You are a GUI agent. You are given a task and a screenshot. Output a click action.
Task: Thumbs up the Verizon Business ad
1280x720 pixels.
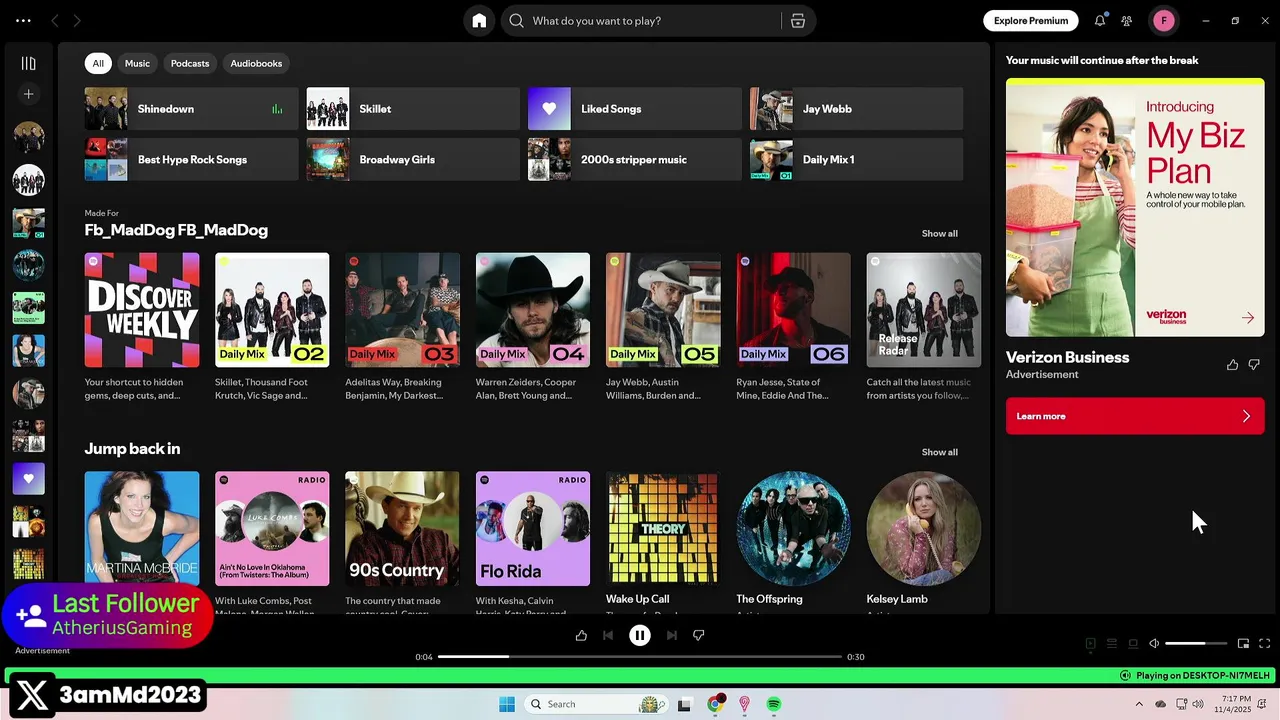pyautogui.click(x=1232, y=365)
